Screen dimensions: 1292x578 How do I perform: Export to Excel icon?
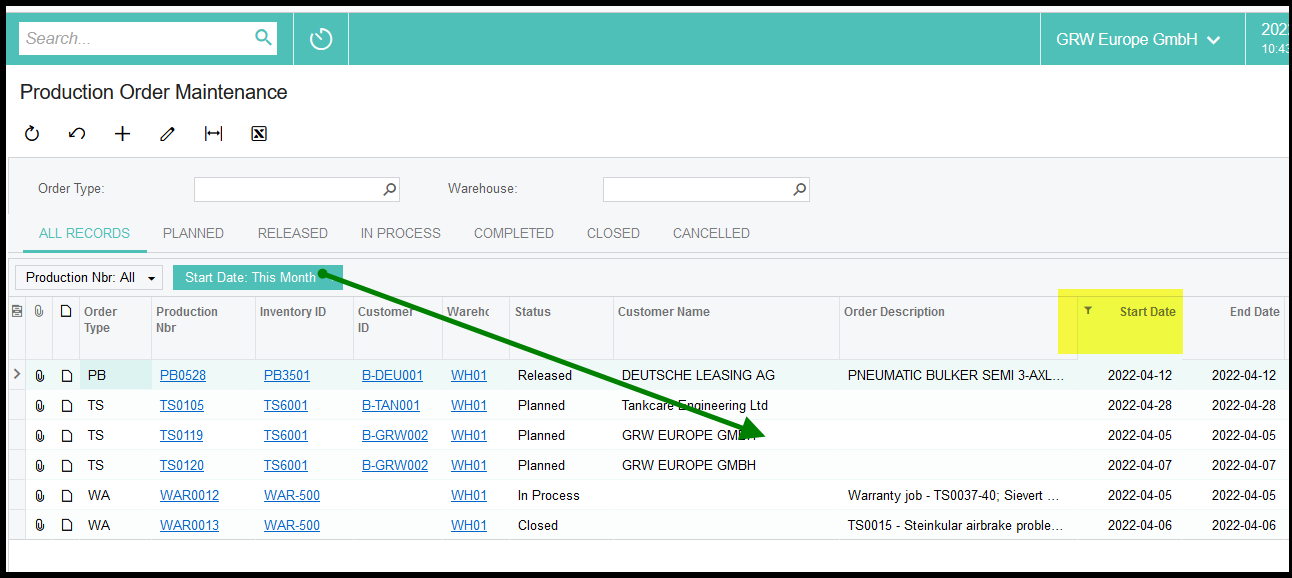[x=259, y=134]
